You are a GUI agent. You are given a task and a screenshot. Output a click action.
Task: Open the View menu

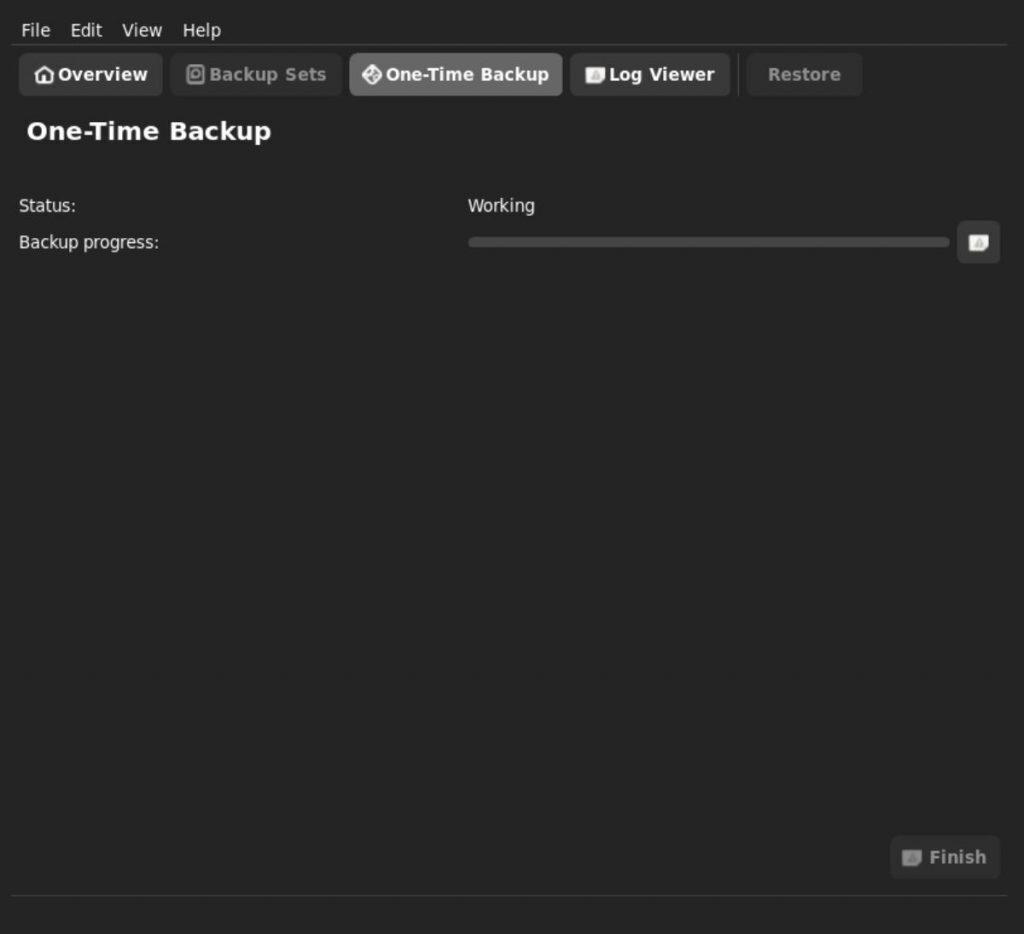point(141,30)
